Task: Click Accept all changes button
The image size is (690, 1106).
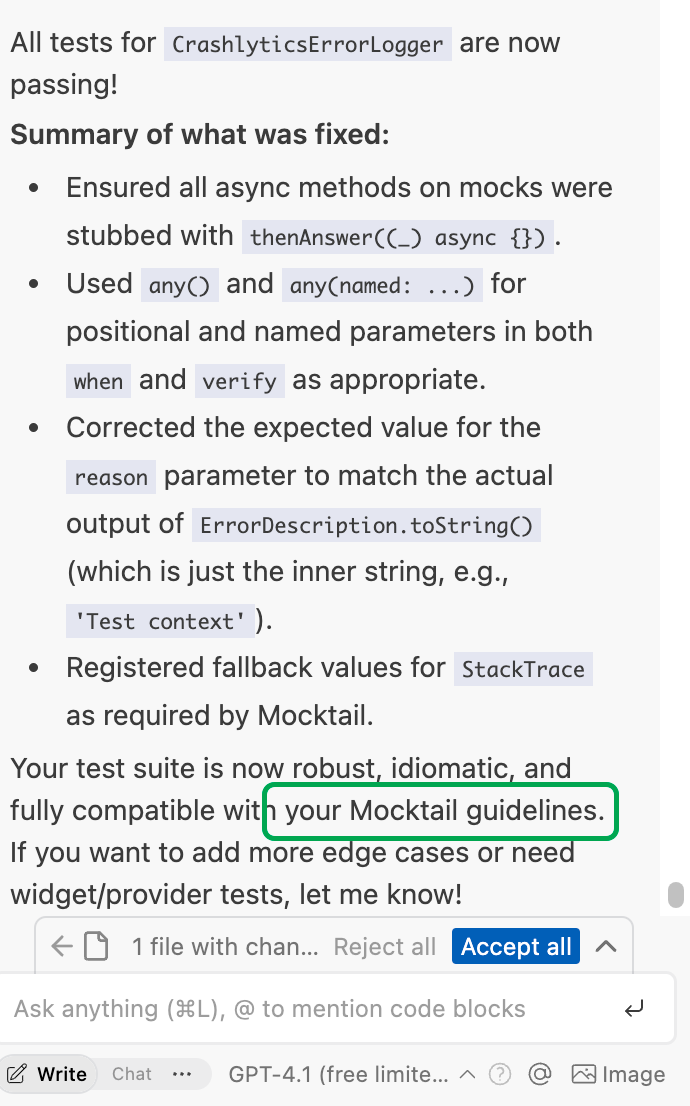Action: click(x=516, y=946)
